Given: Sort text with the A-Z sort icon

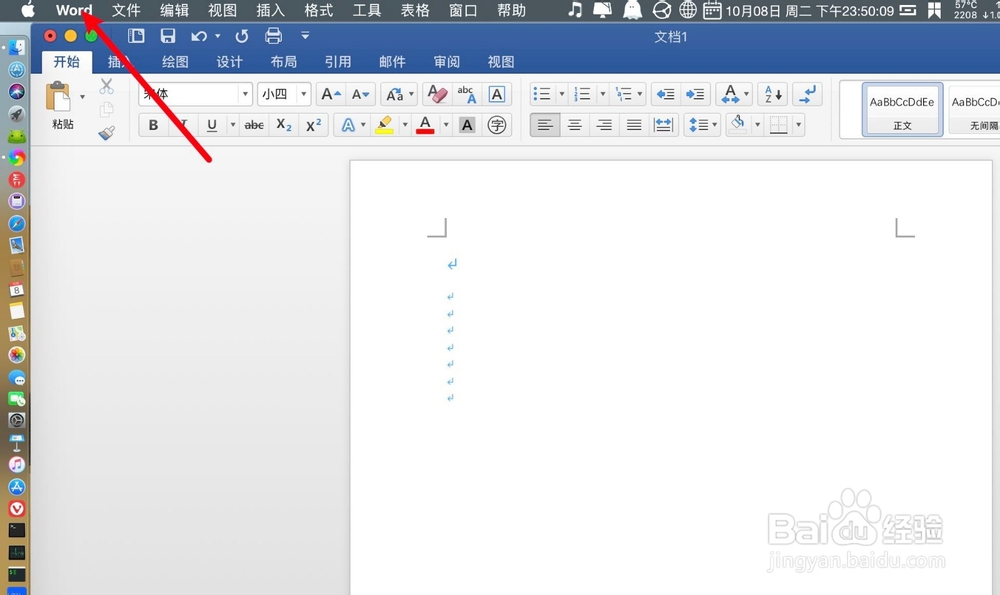Looking at the screenshot, I should (x=773, y=94).
